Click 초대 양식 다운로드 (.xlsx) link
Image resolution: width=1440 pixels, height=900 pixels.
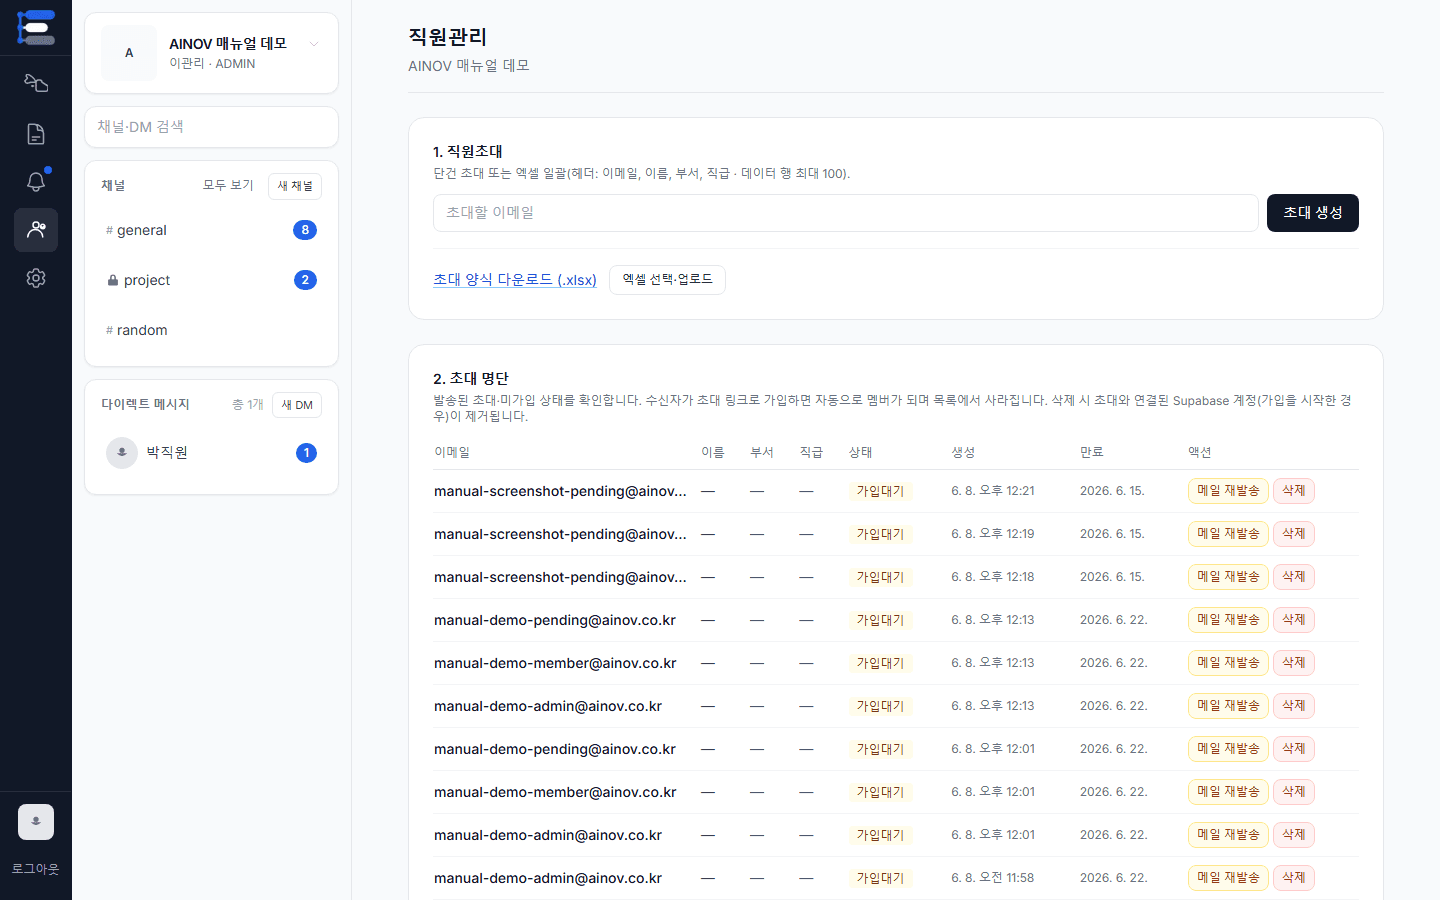(515, 280)
